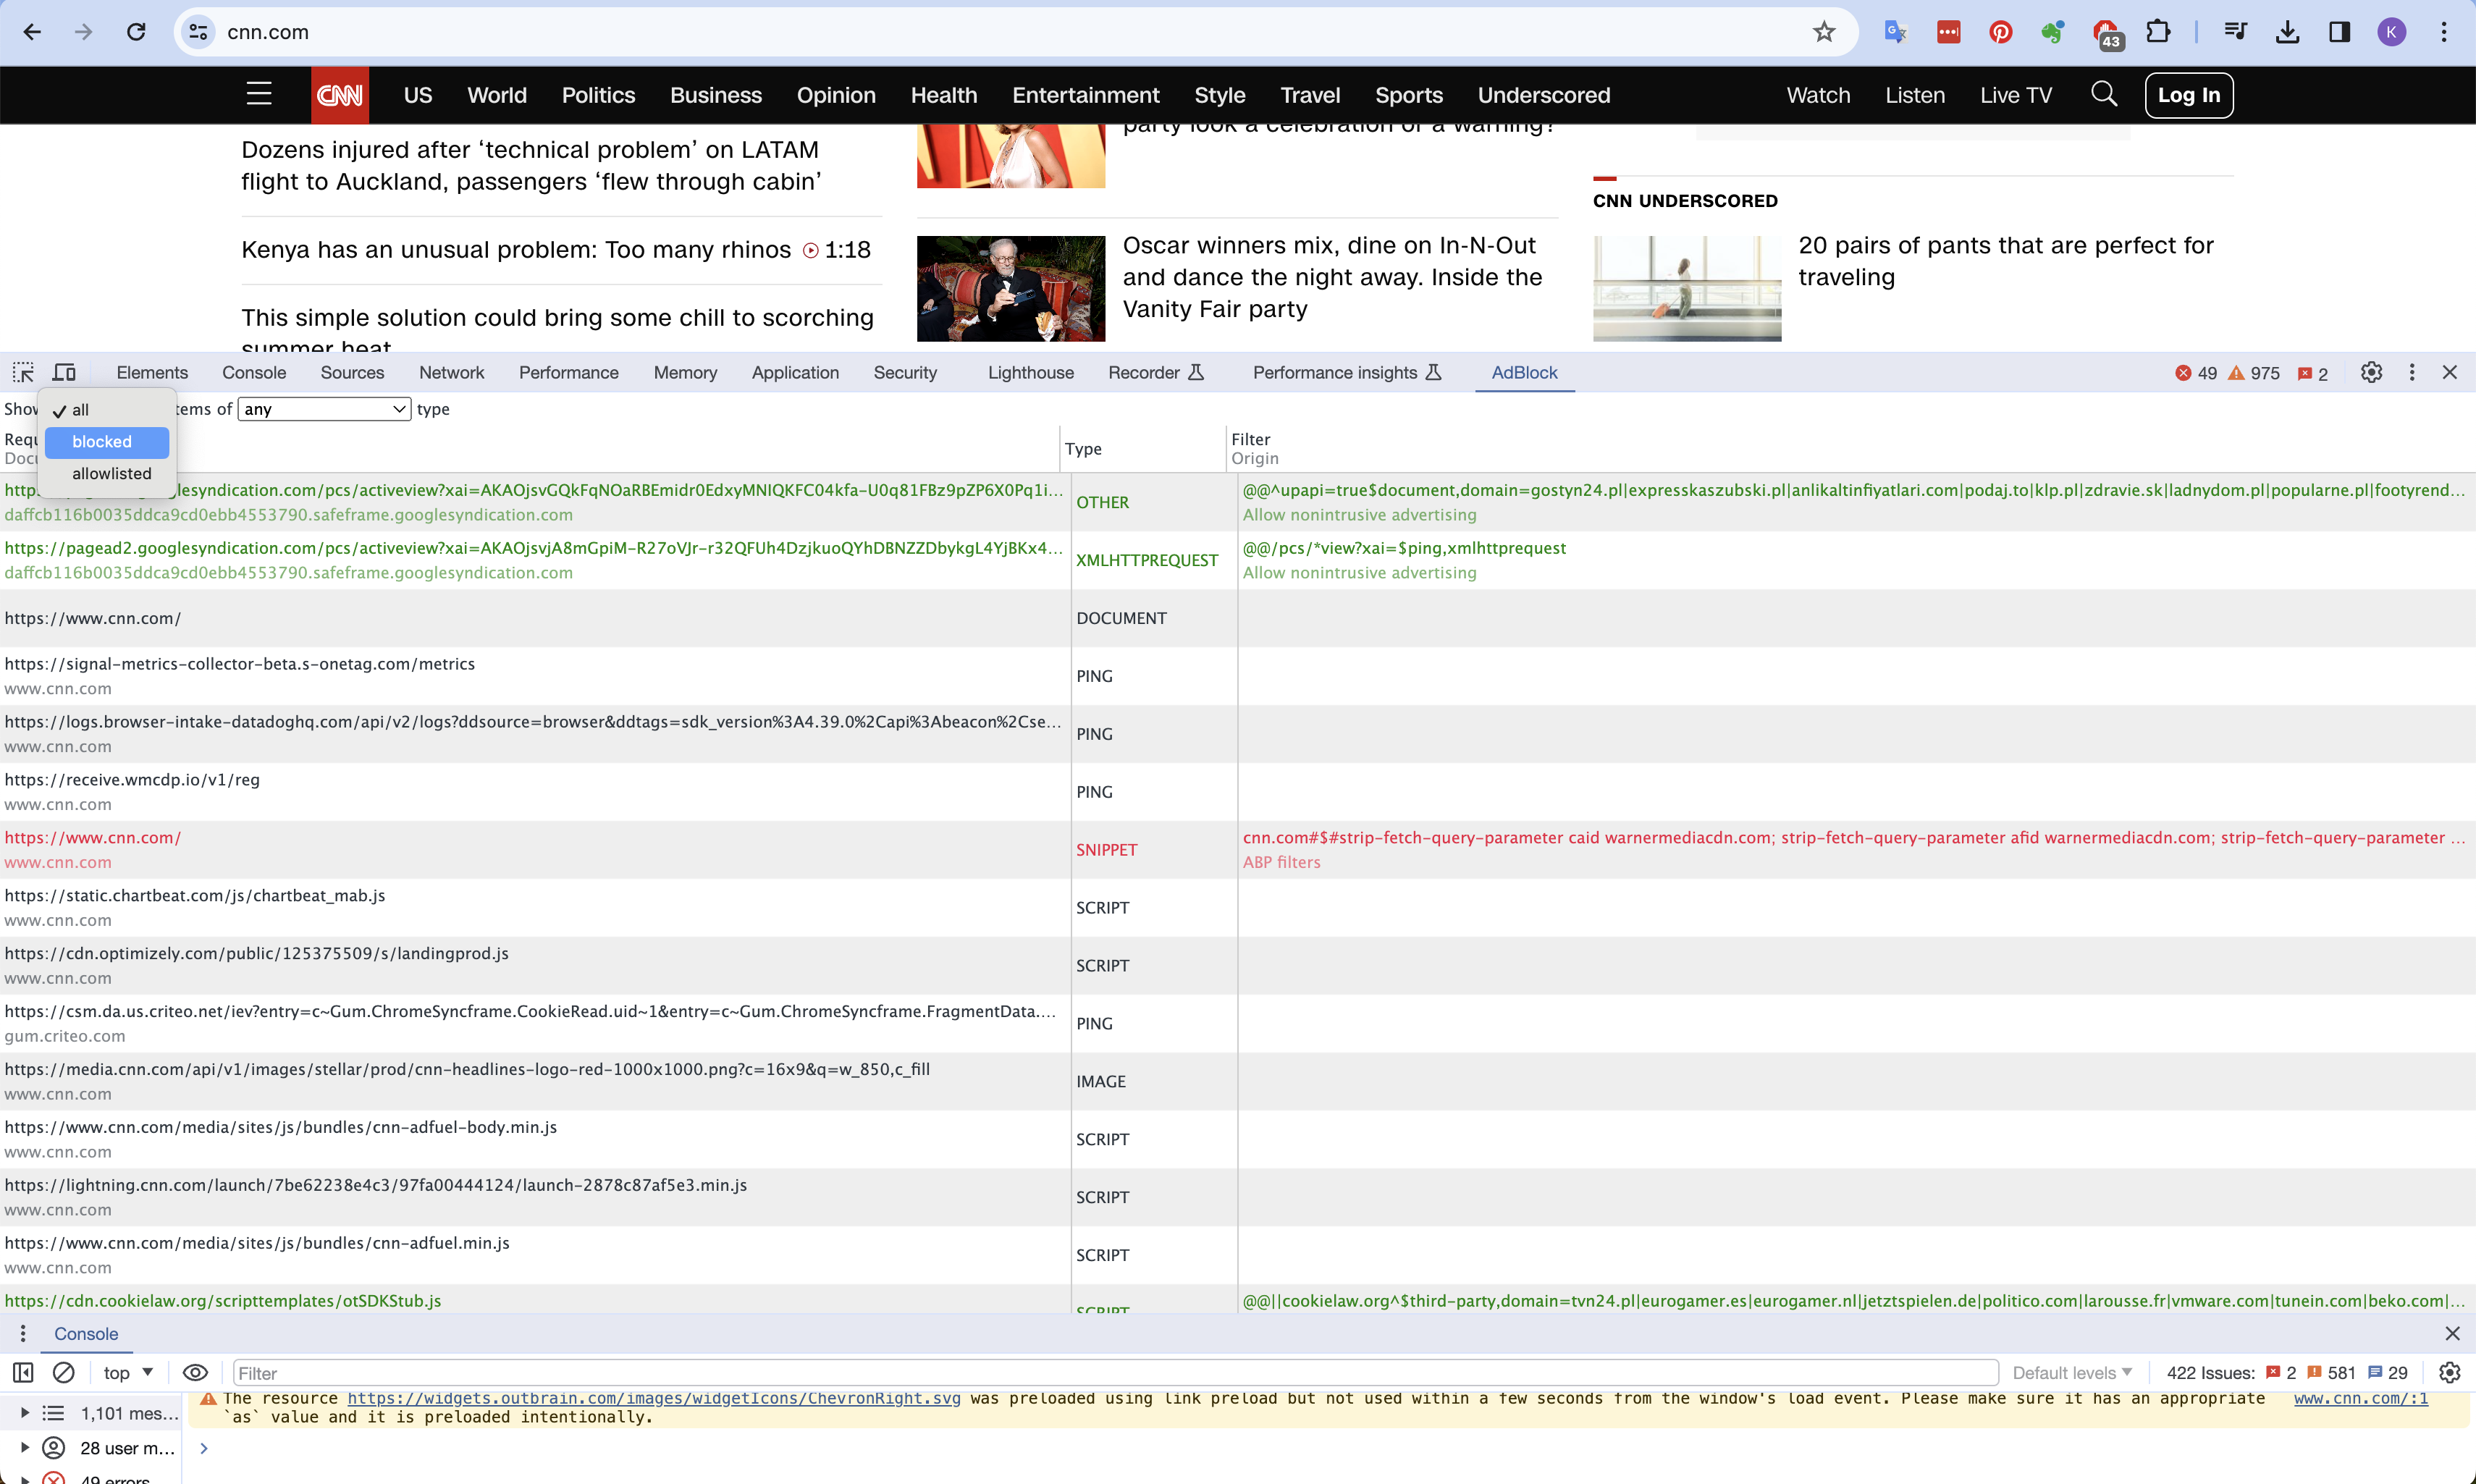The image size is (2476, 1484).
Task: Show Chrome downloads
Action: tap(2287, 32)
